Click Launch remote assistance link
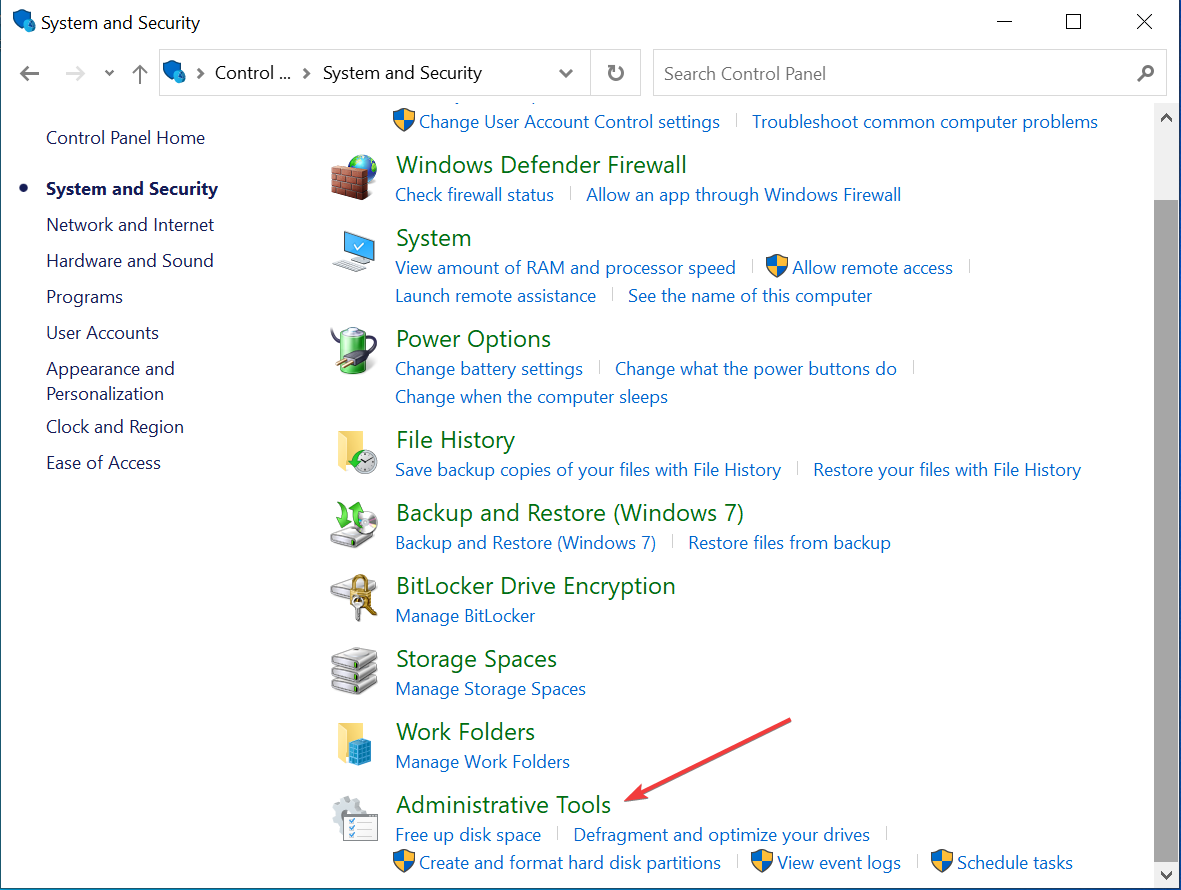The height and width of the screenshot is (890, 1181). [496, 296]
